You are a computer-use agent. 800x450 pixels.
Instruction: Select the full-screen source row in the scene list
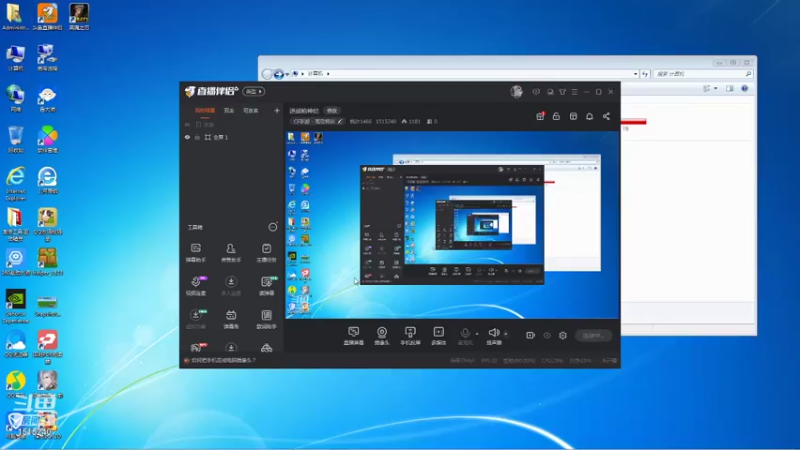(x=232, y=137)
